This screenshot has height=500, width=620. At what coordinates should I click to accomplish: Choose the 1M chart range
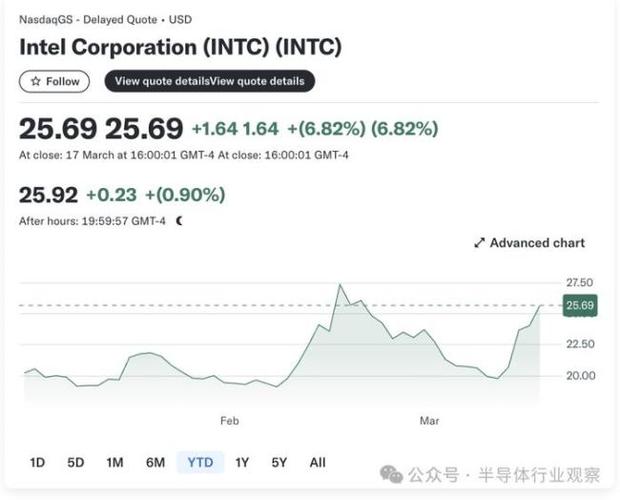click(114, 462)
